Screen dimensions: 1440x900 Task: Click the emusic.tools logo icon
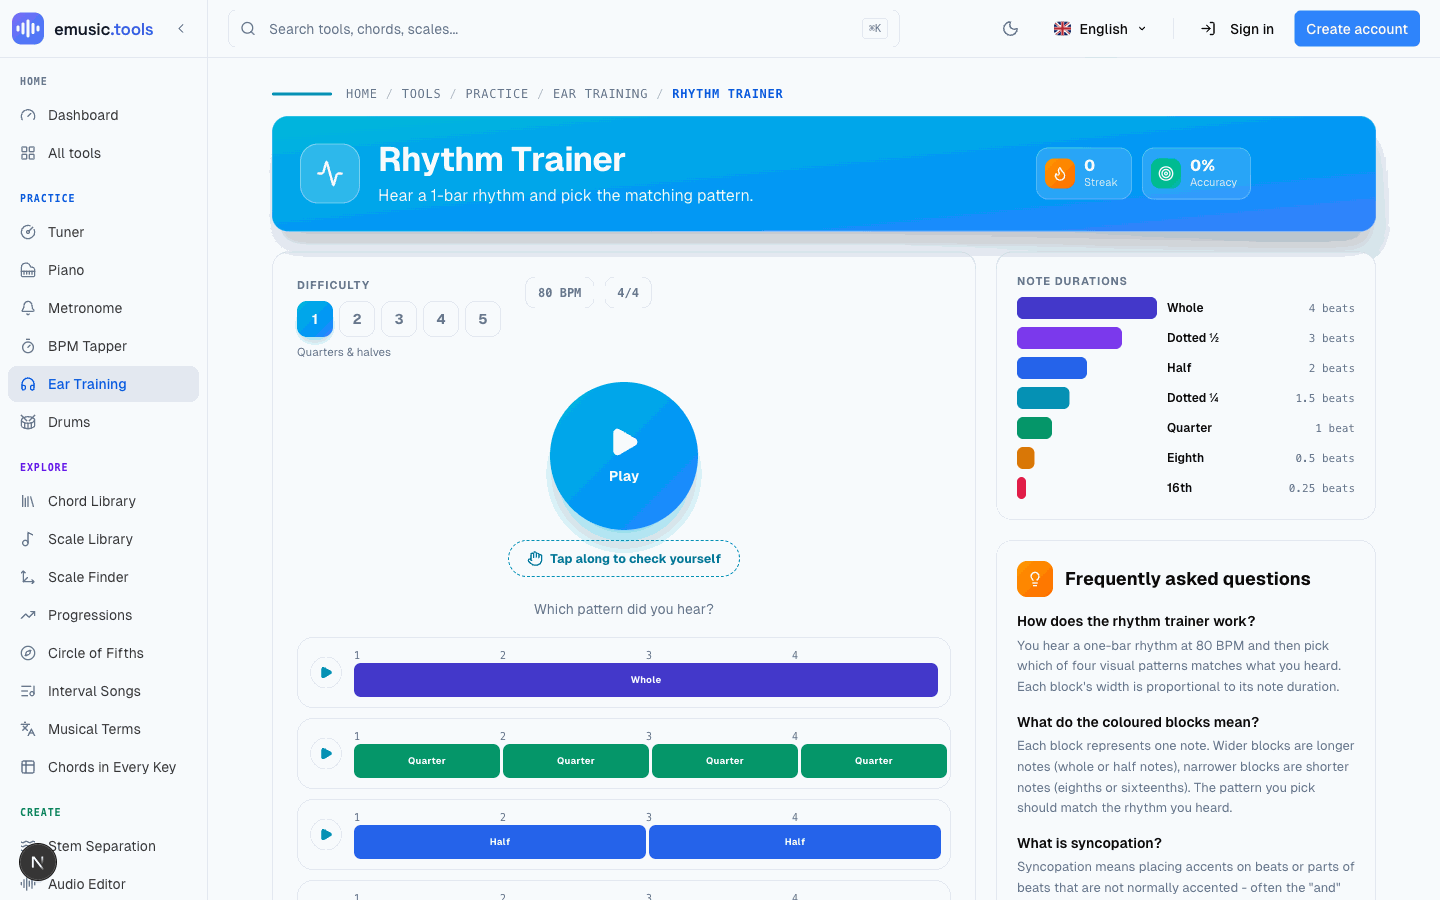tap(28, 29)
